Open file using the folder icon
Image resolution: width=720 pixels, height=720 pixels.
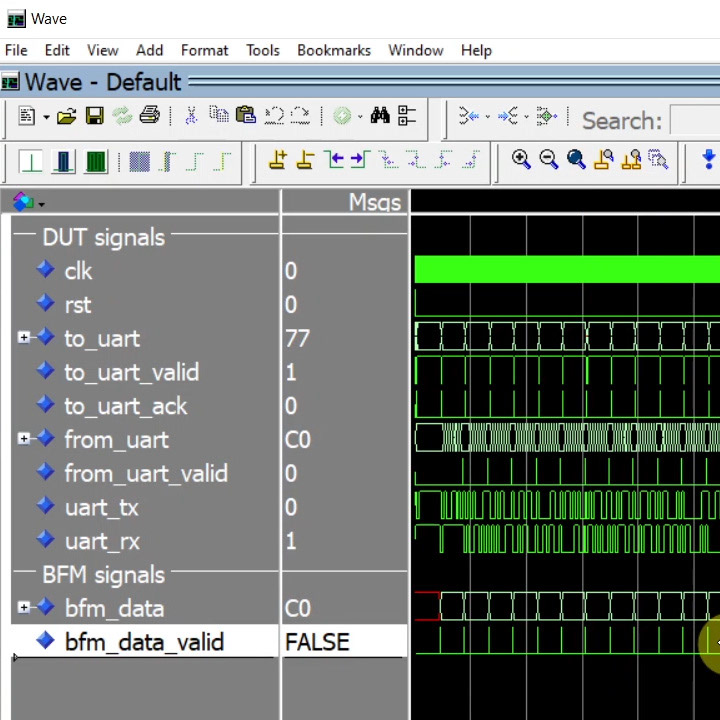coord(67,116)
